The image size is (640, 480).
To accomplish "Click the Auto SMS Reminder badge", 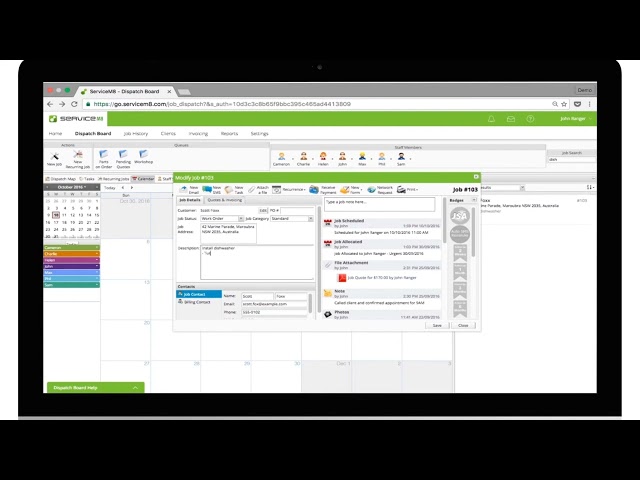I will pyautogui.click(x=460, y=234).
